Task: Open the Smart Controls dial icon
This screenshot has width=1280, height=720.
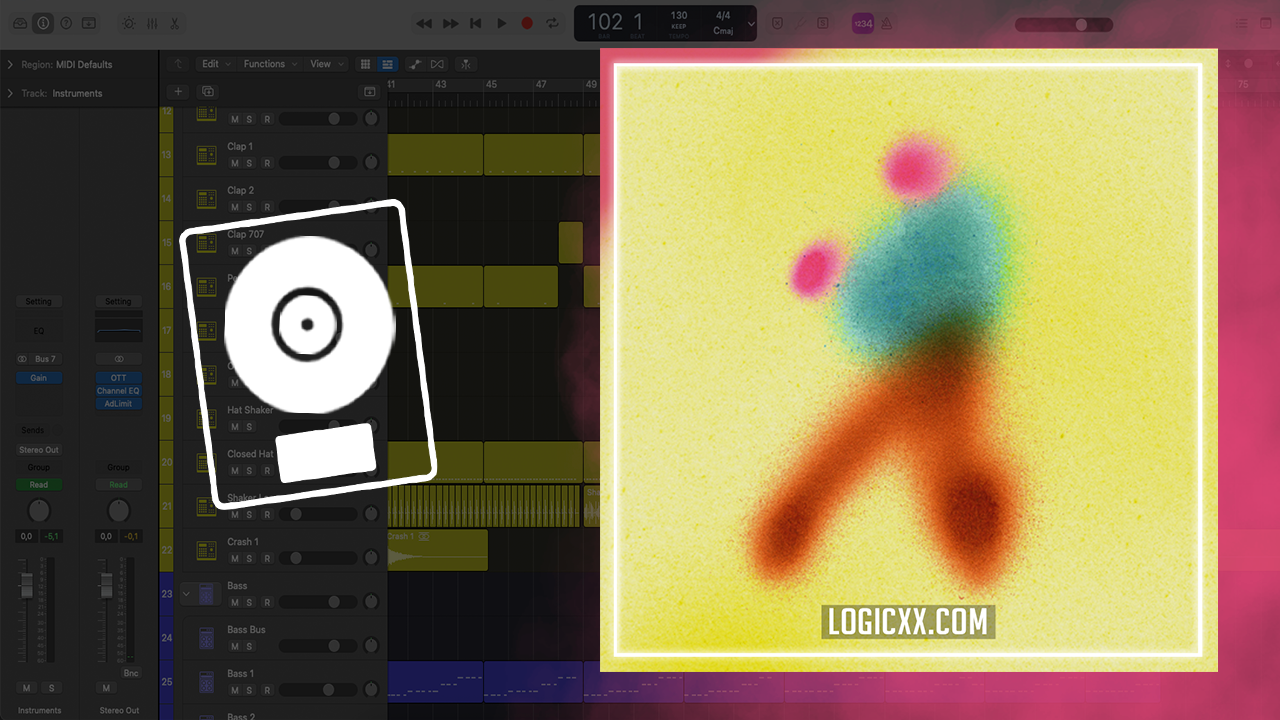Action: click(128, 23)
